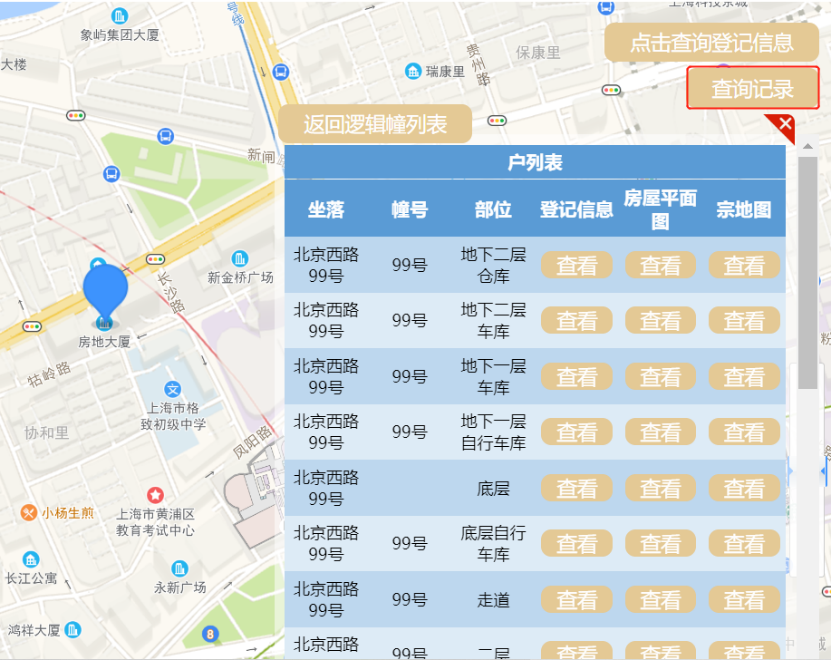The width and height of the screenshot is (831, 660).
Task: Click the 保康里 map label
Action: pyautogui.click(x=538, y=52)
